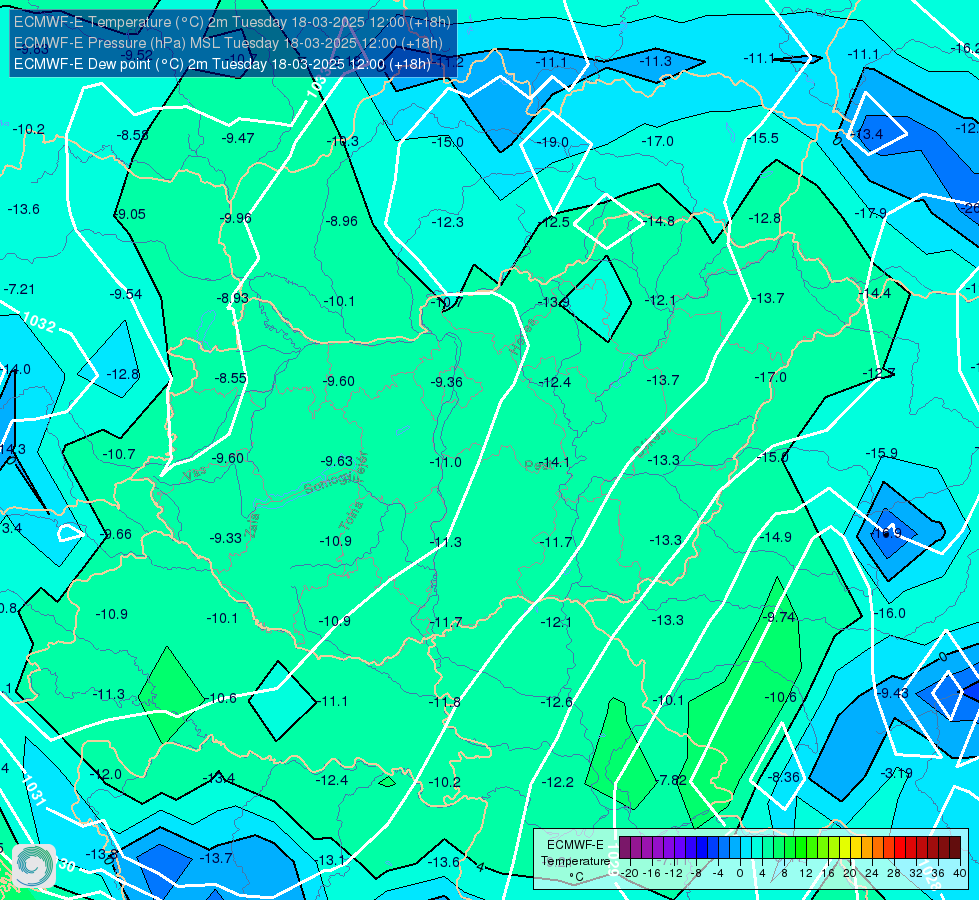Click the -16.0 dew point value
Image resolution: width=979 pixels, height=900 pixels.
click(889, 613)
